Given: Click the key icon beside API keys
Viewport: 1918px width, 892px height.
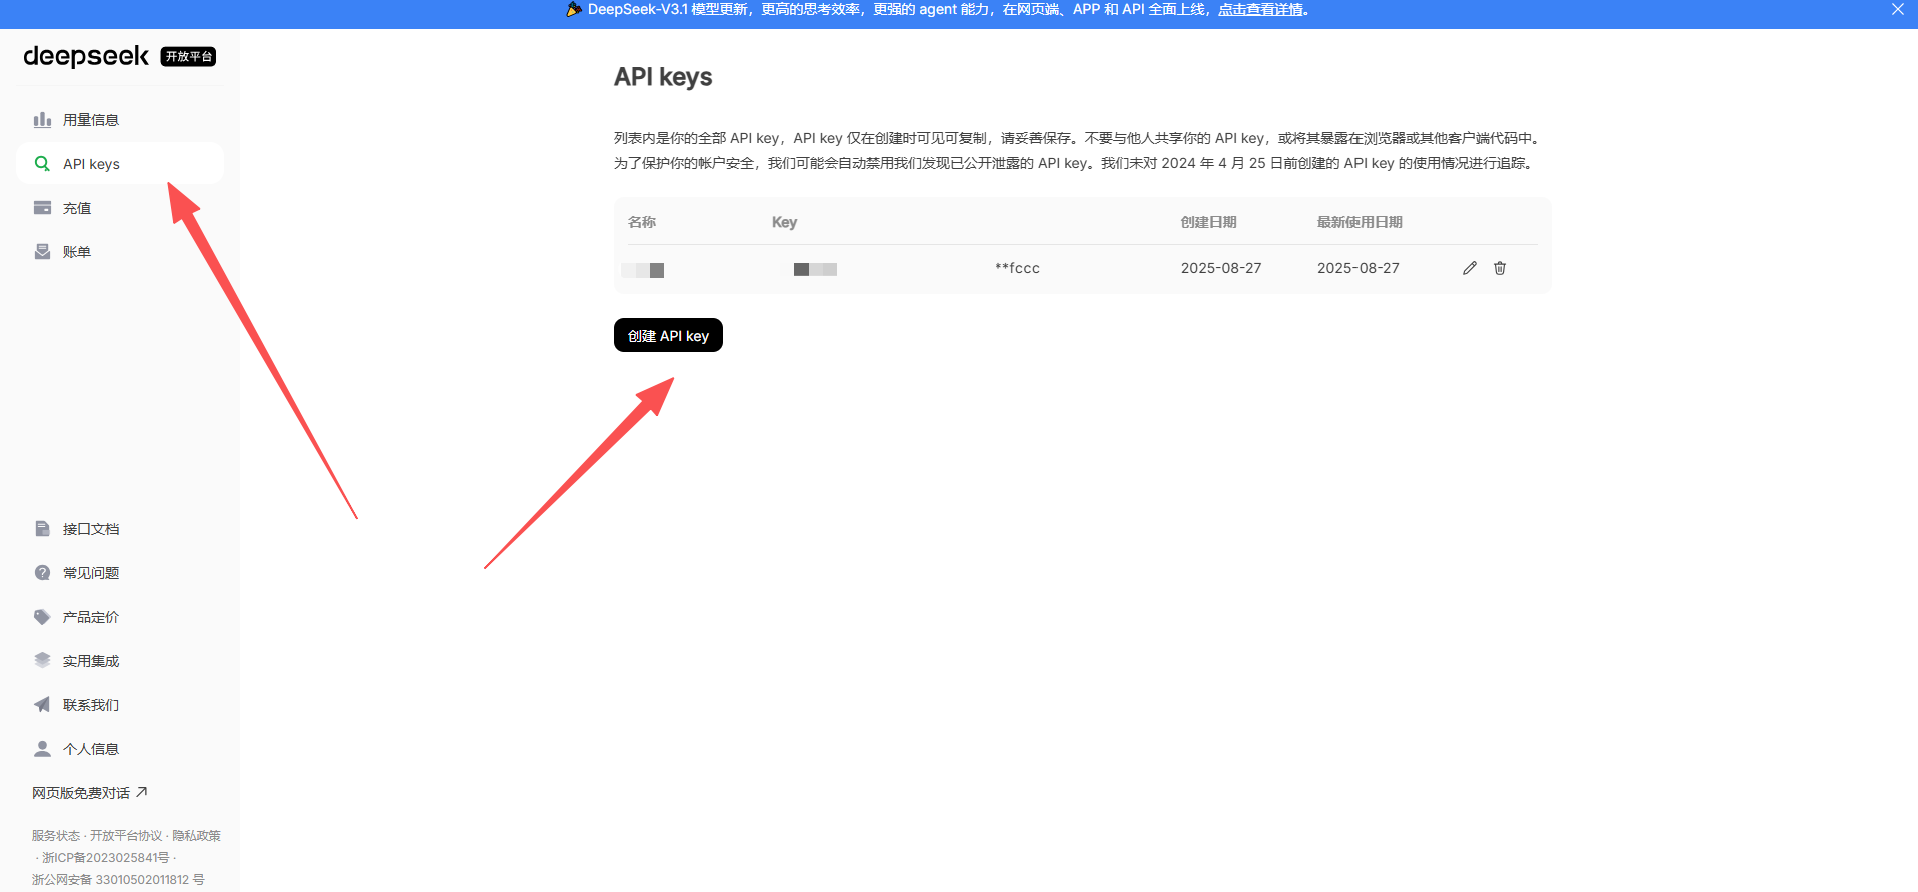Looking at the screenshot, I should coord(42,164).
